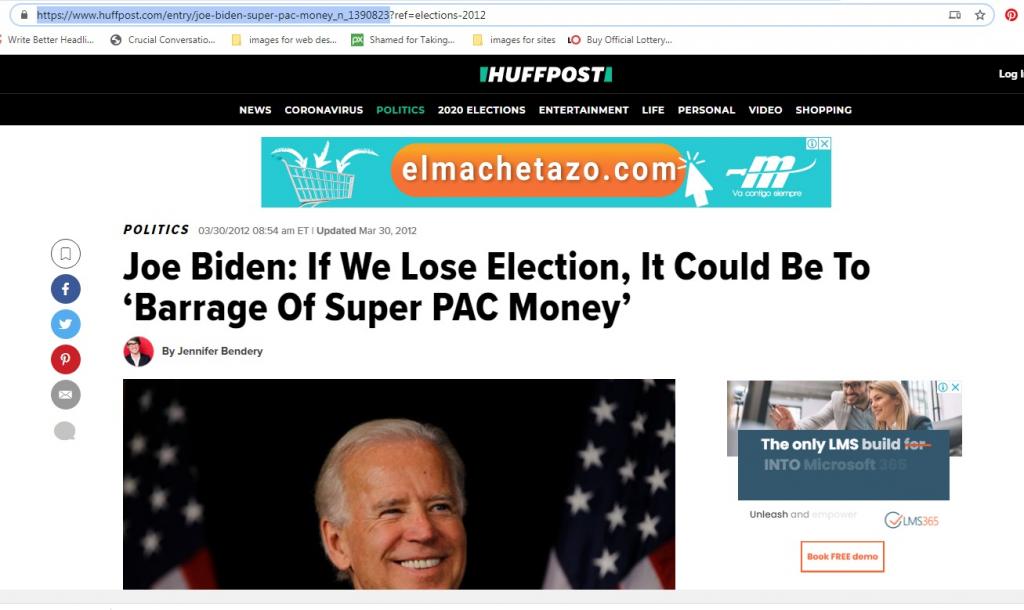1024x610 pixels.
Task: Share the article by email icon
Action: (65, 394)
